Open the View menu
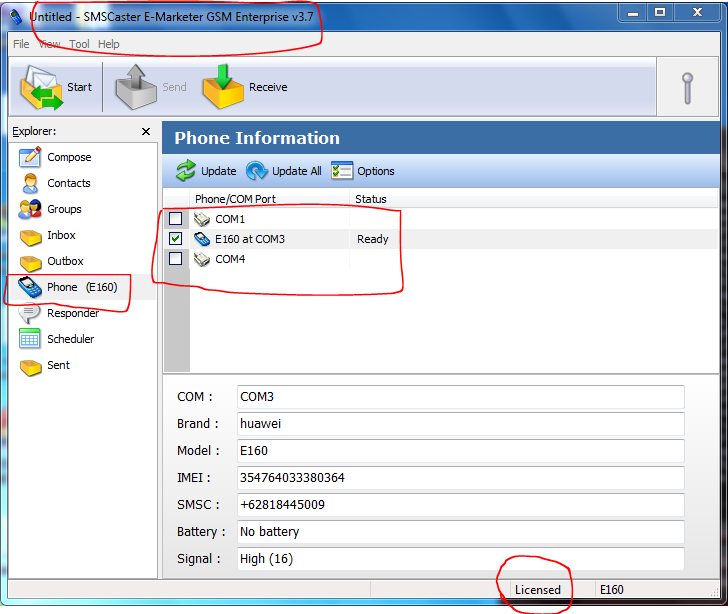The image size is (728, 614). (50, 44)
